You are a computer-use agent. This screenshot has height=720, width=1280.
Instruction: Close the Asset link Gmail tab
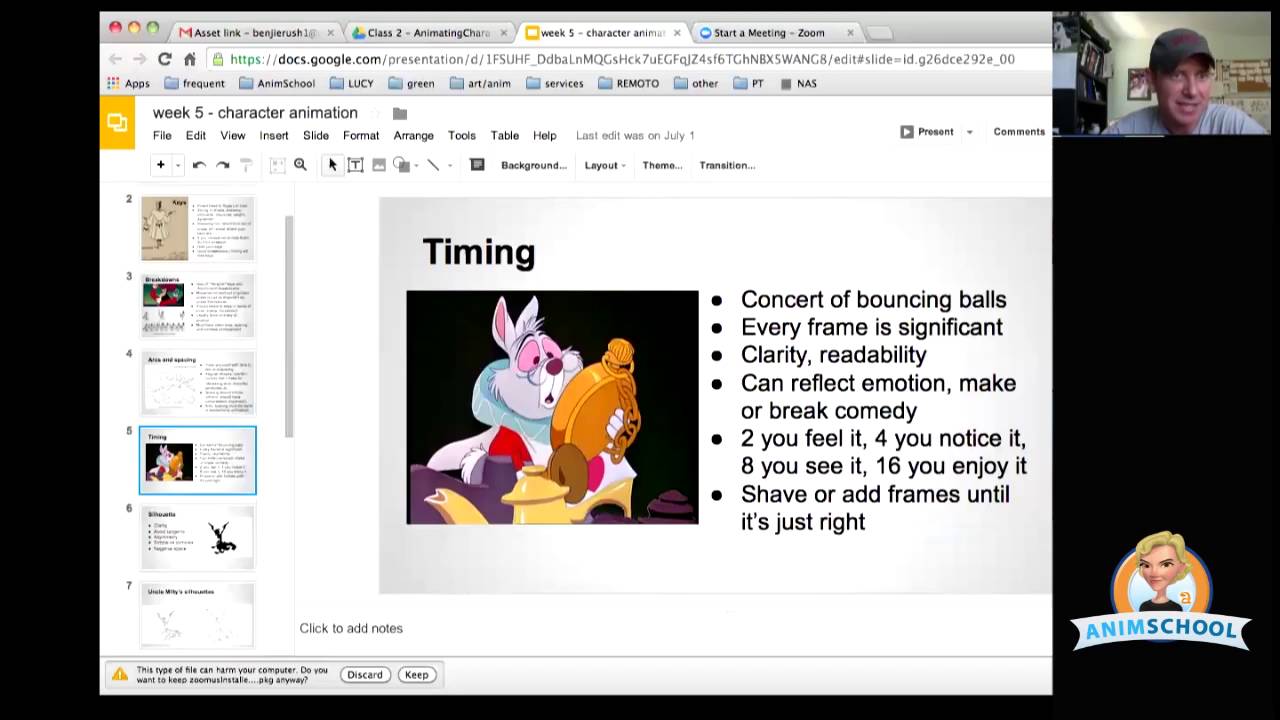[x=331, y=33]
